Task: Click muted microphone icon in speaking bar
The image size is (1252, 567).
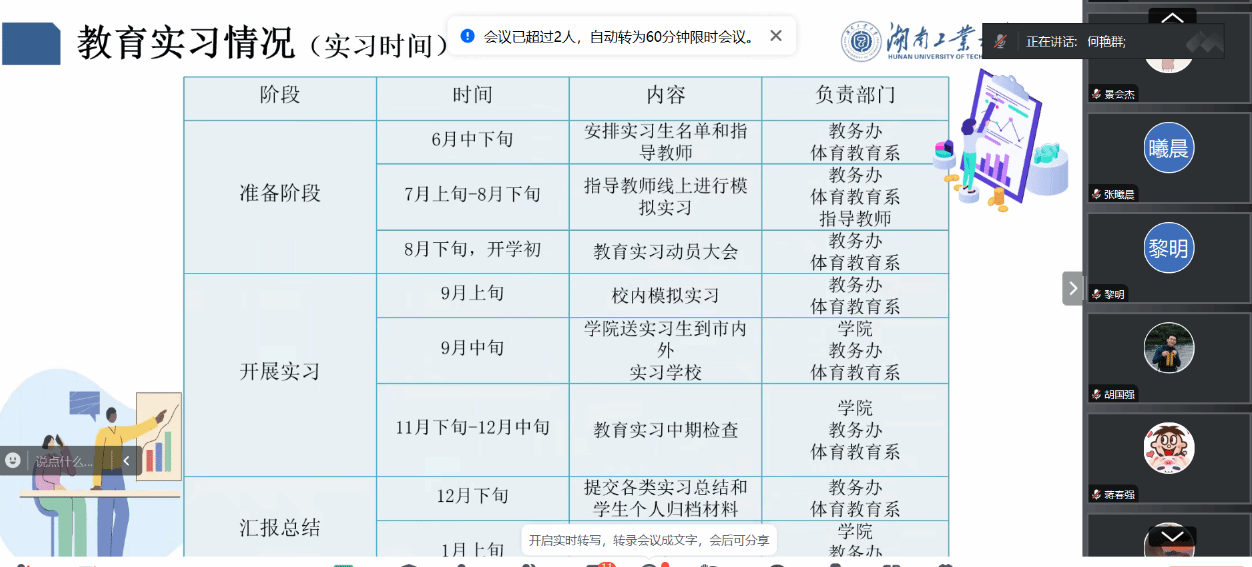Action: [1001, 41]
